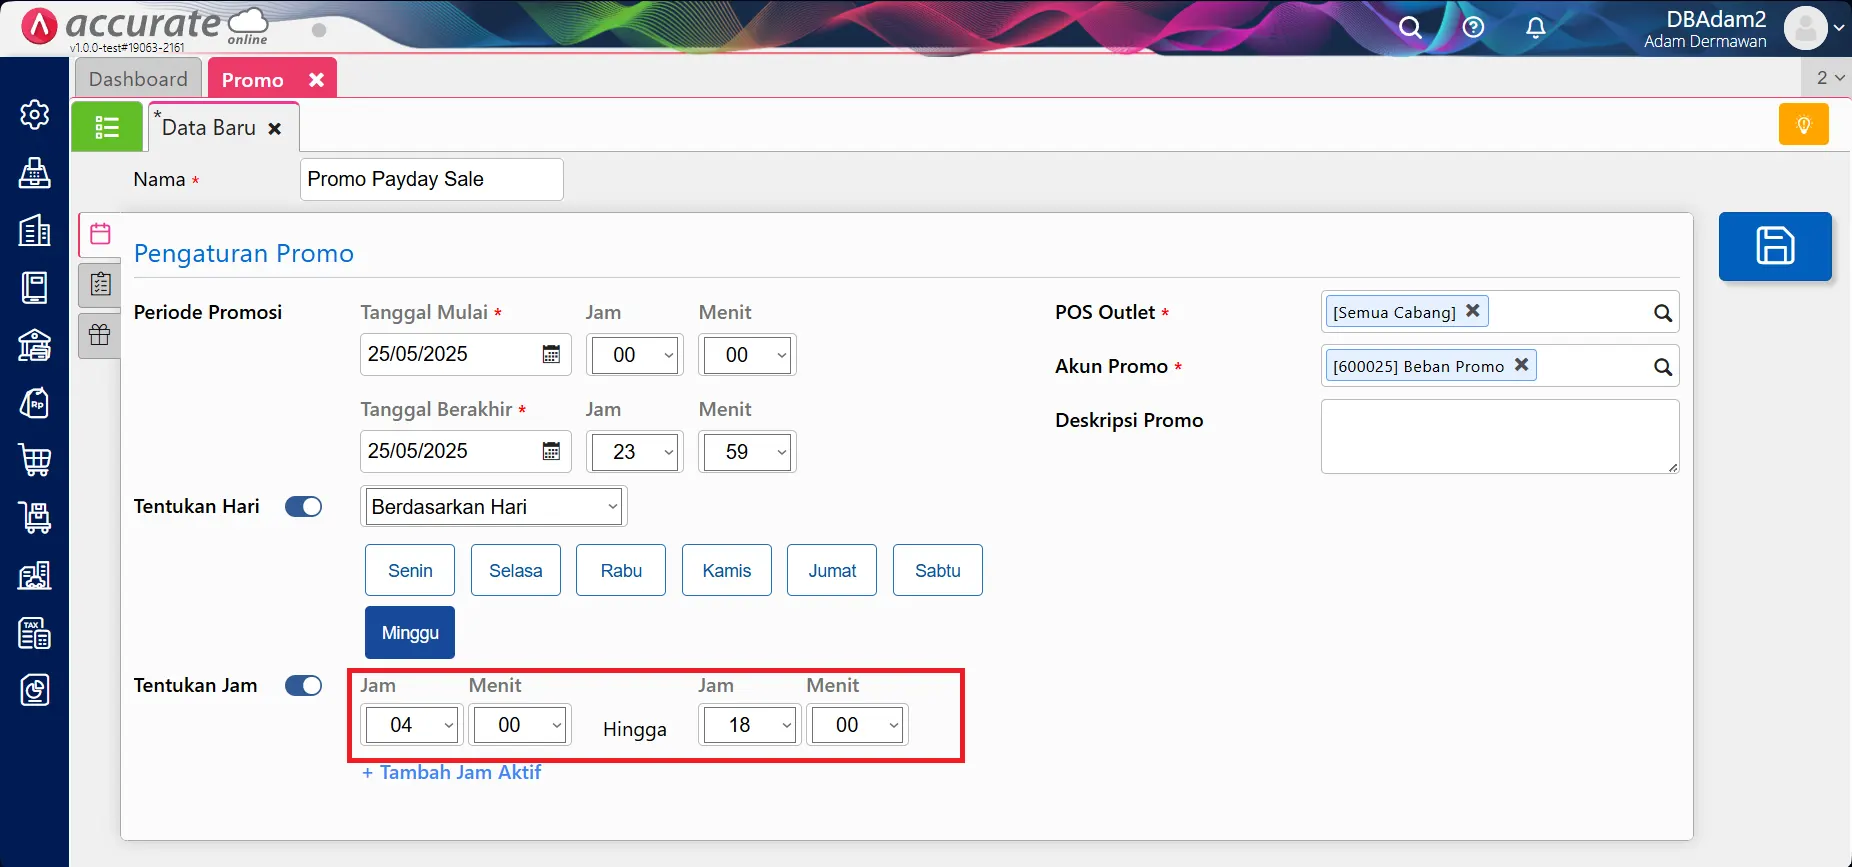Open the pie chart reports module icon
The height and width of the screenshot is (867, 1852).
pyautogui.click(x=35, y=690)
